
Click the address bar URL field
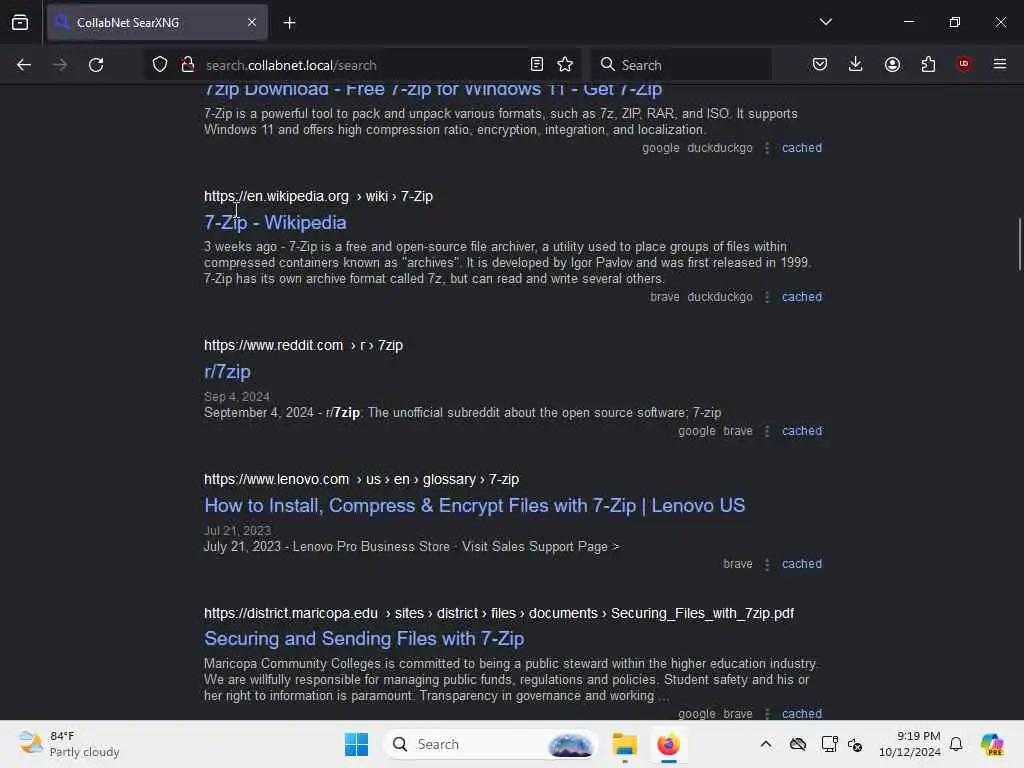[362, 65]
